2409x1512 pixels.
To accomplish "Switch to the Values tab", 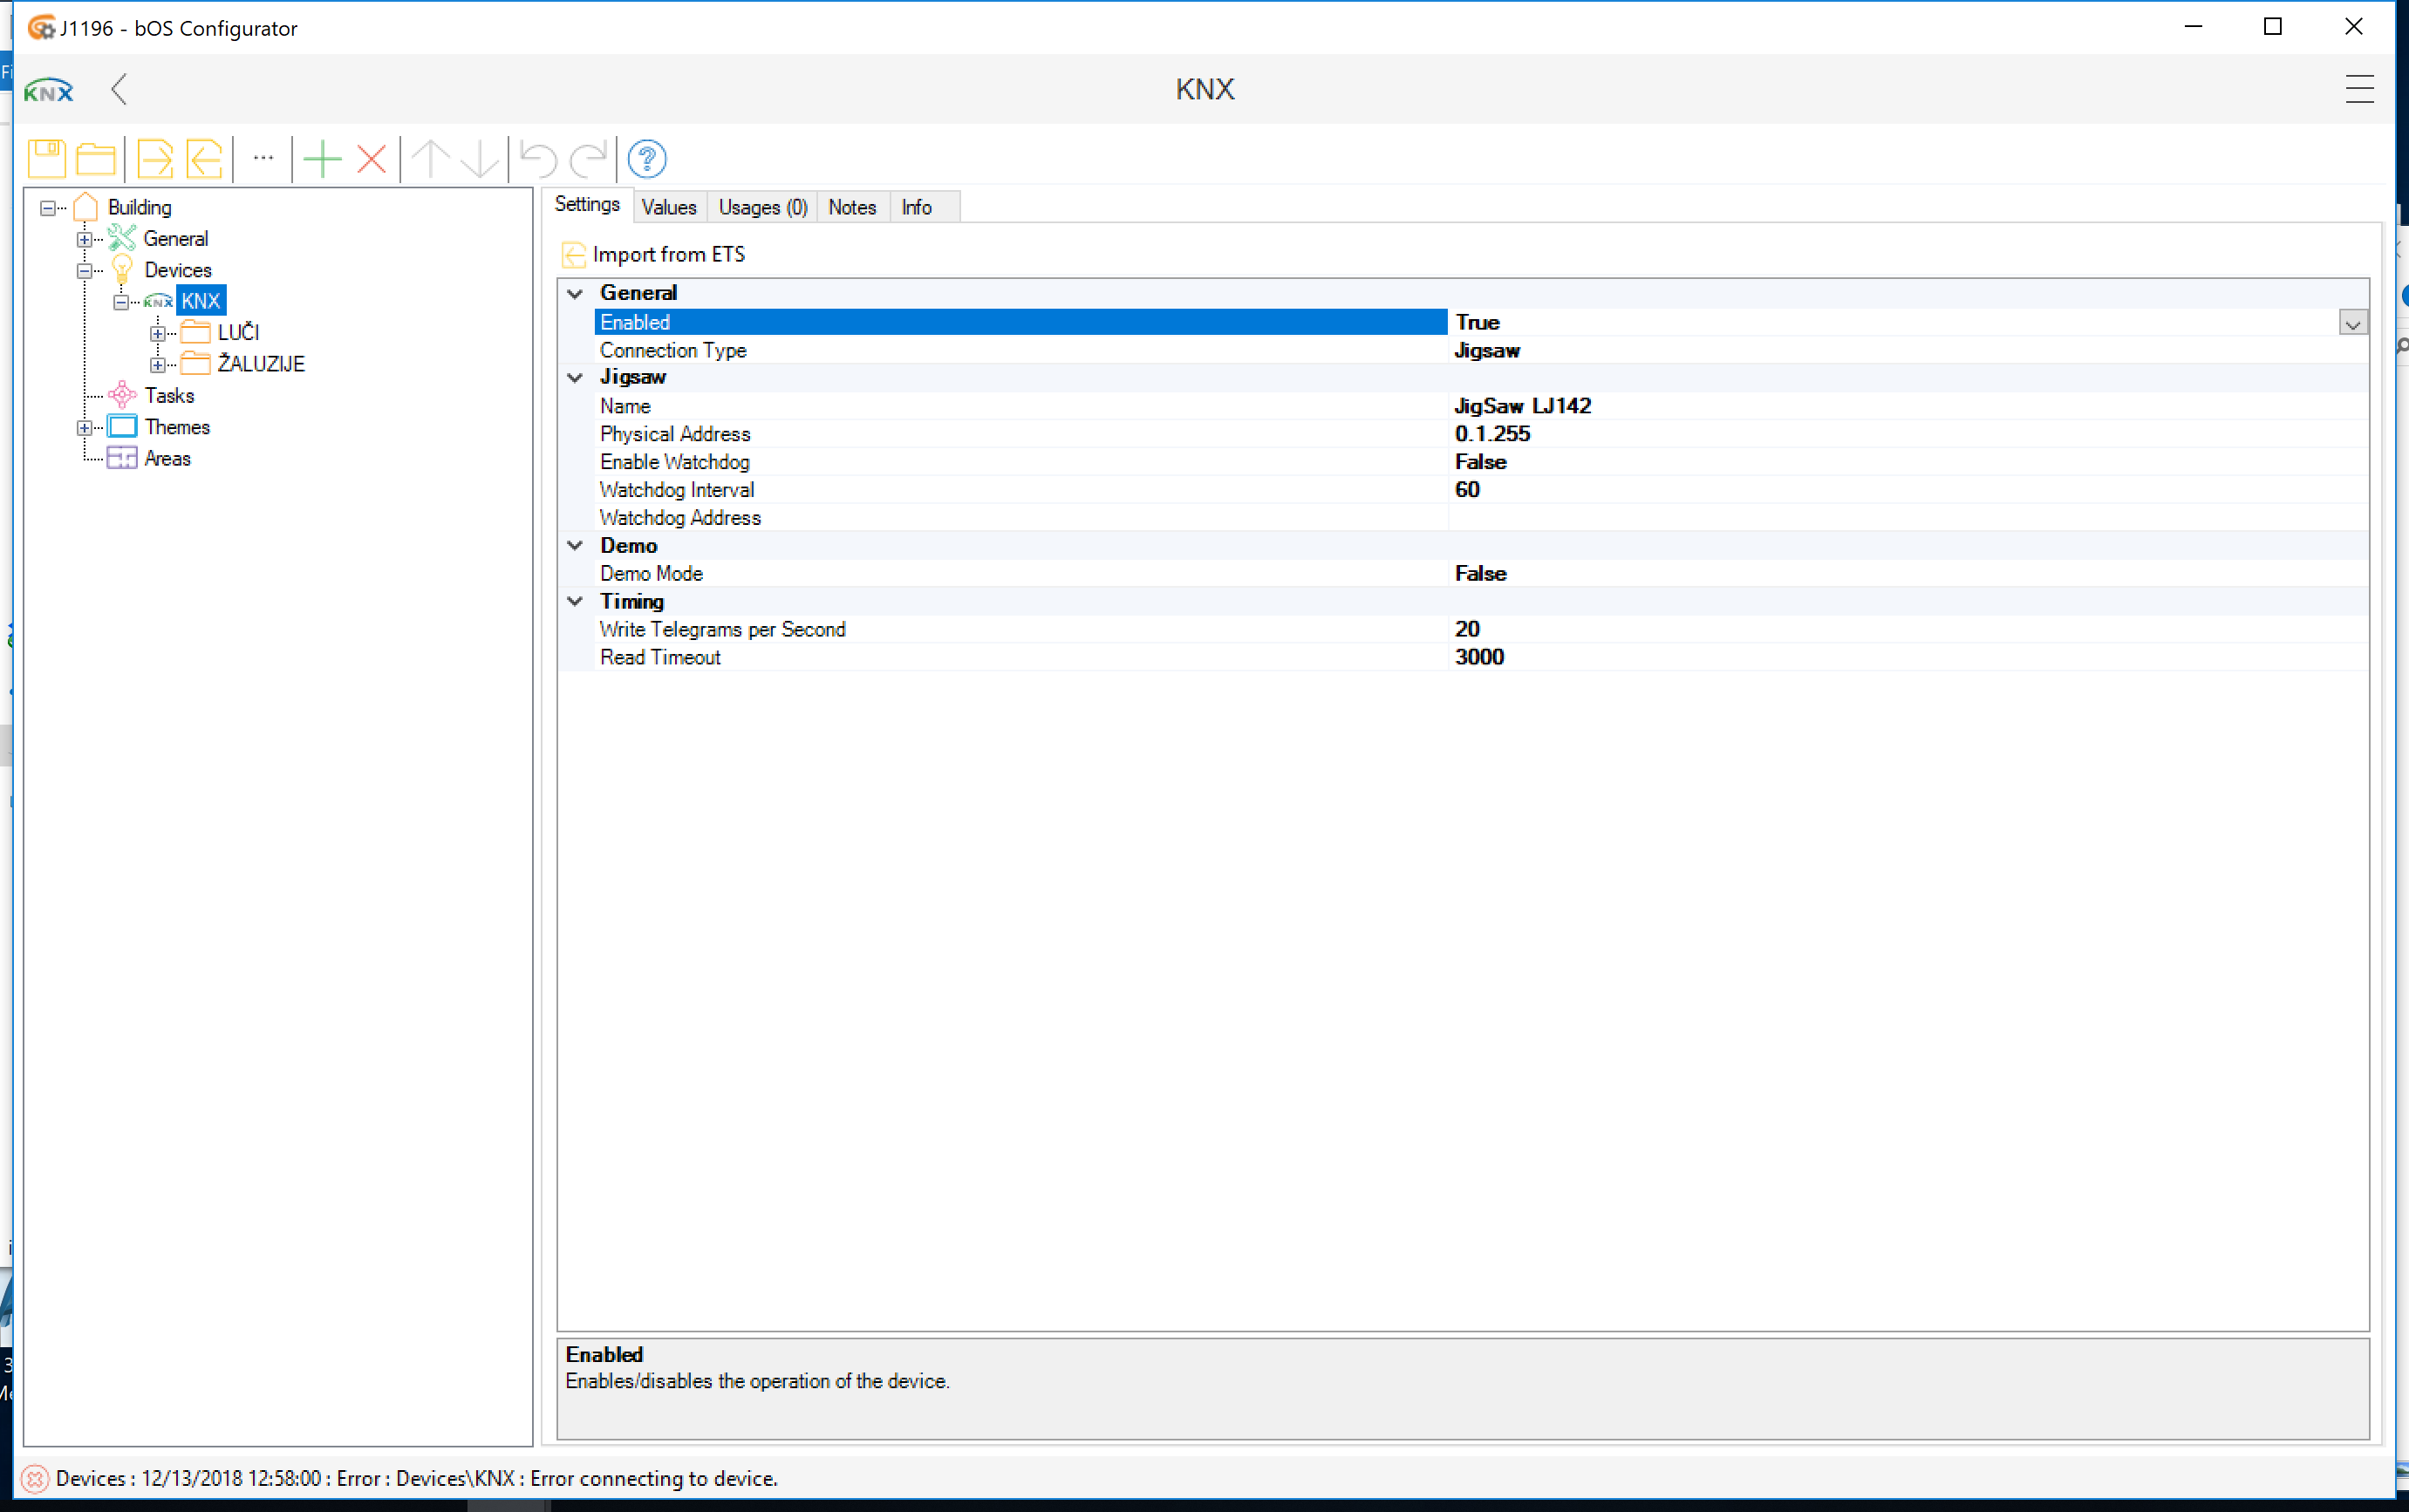I will tap(668, 207).
